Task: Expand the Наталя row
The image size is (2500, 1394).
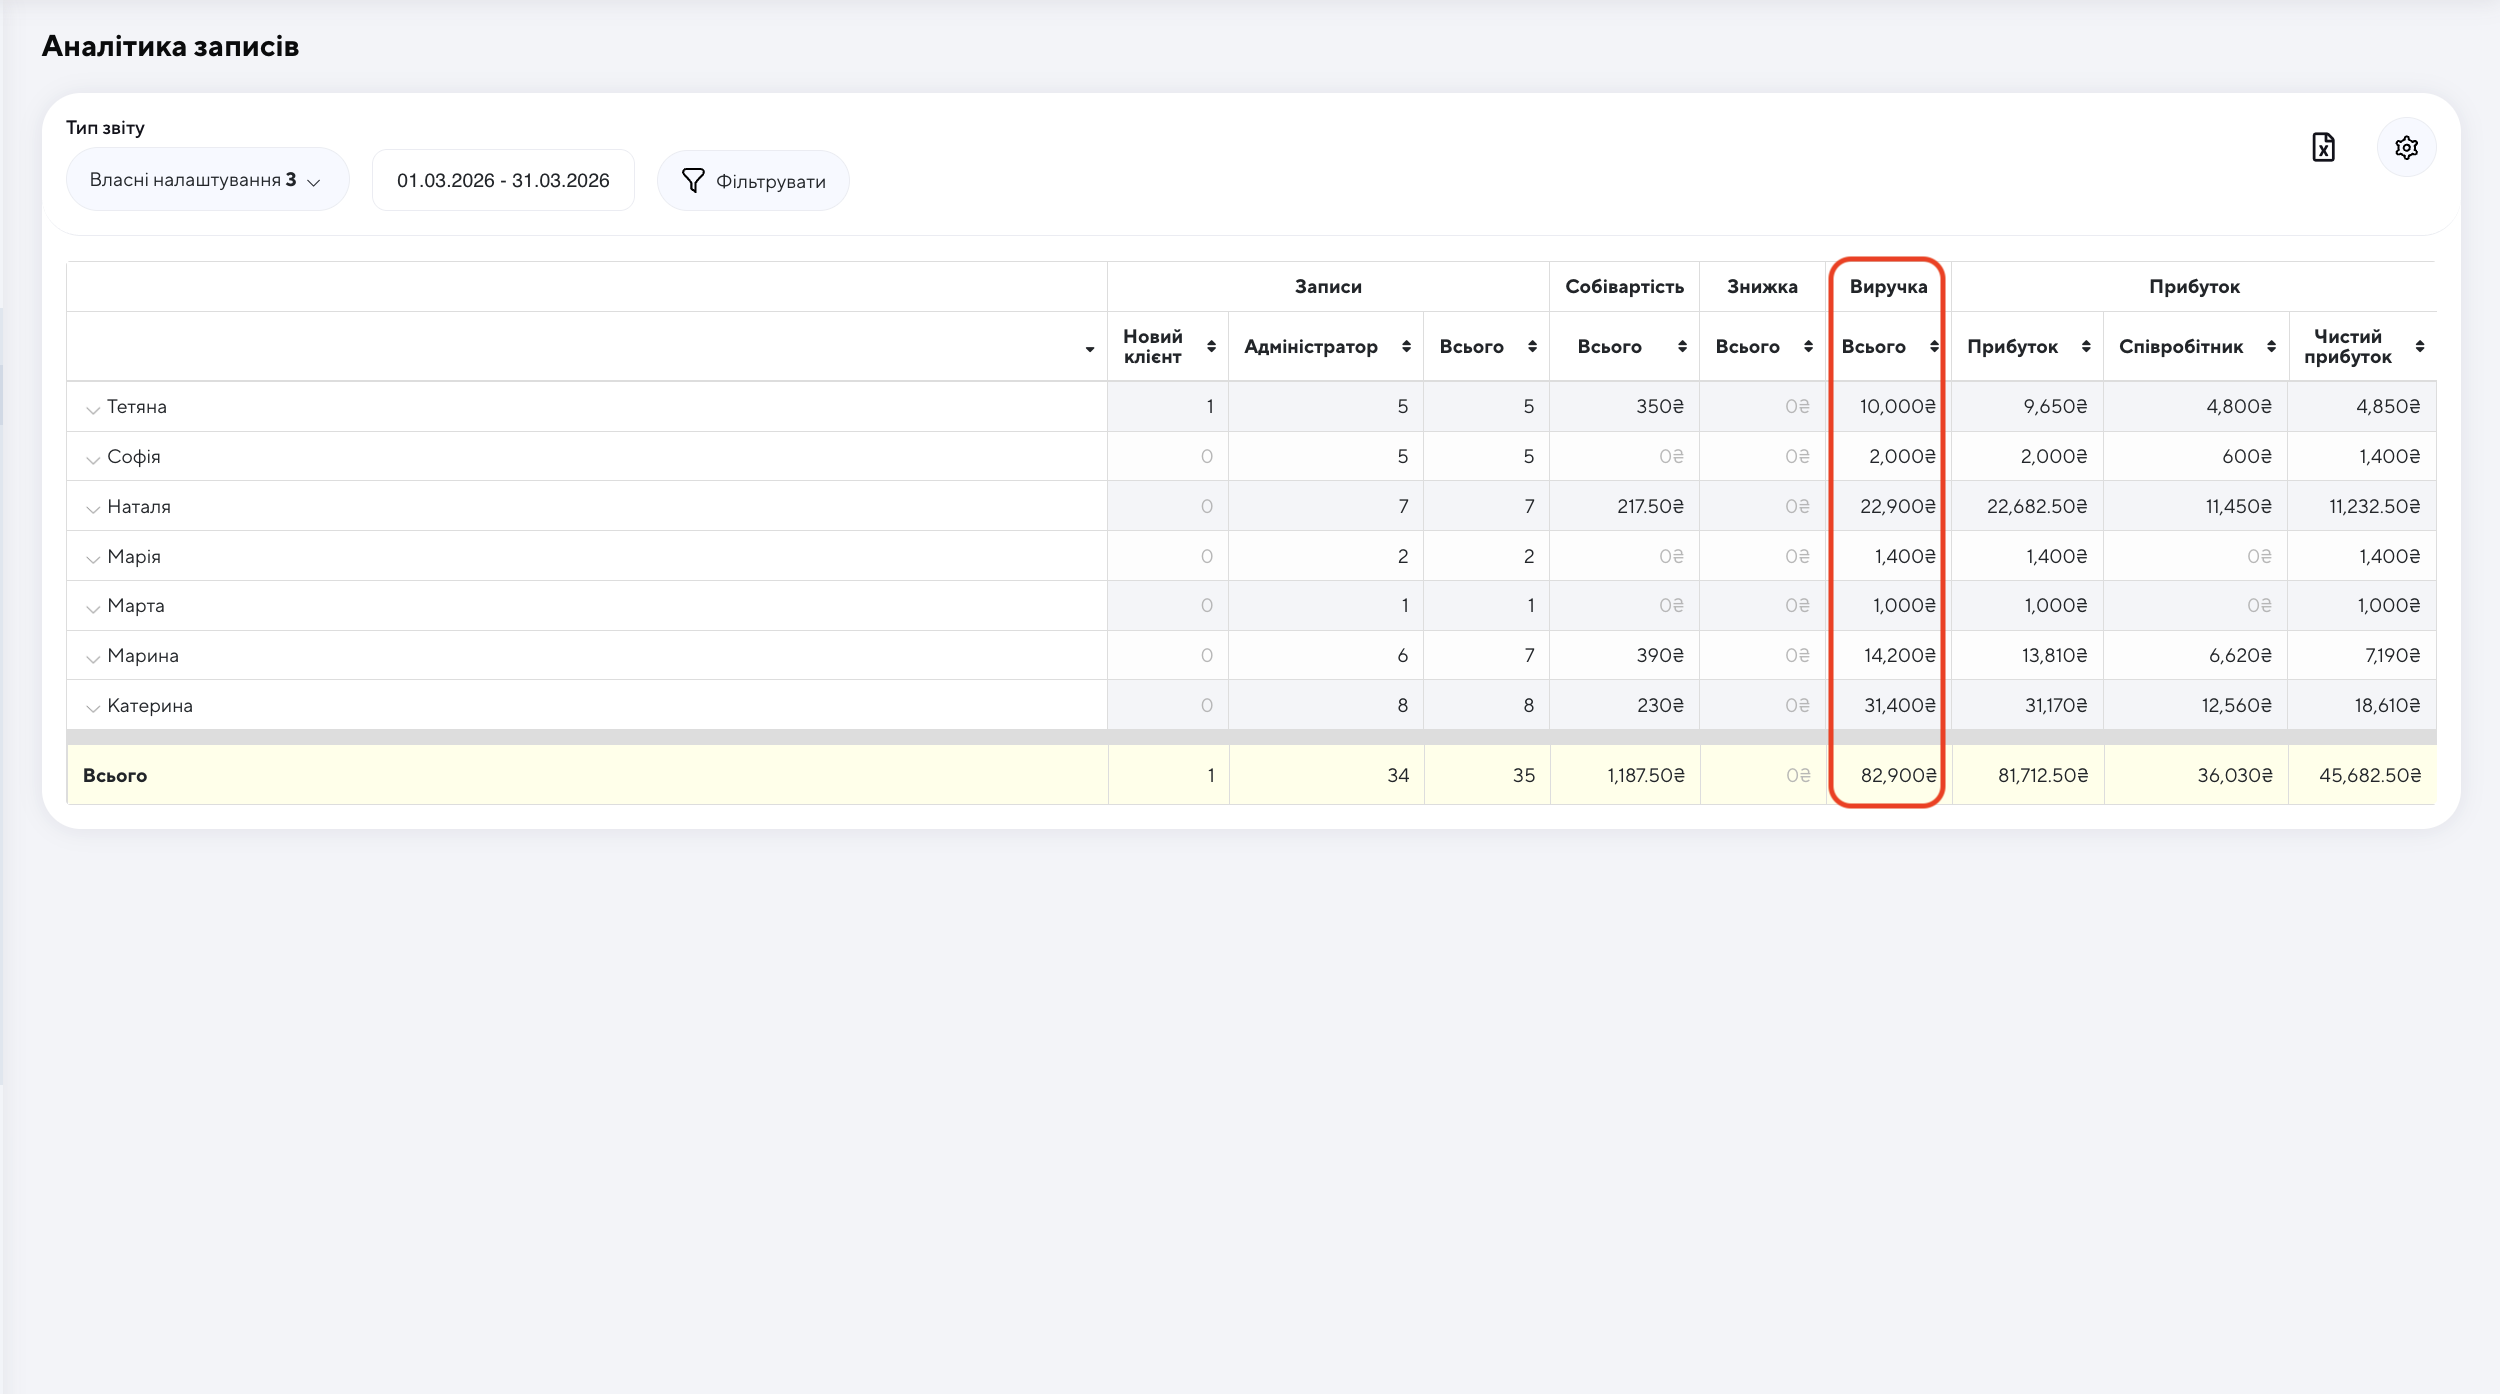Action: point(93,509)
